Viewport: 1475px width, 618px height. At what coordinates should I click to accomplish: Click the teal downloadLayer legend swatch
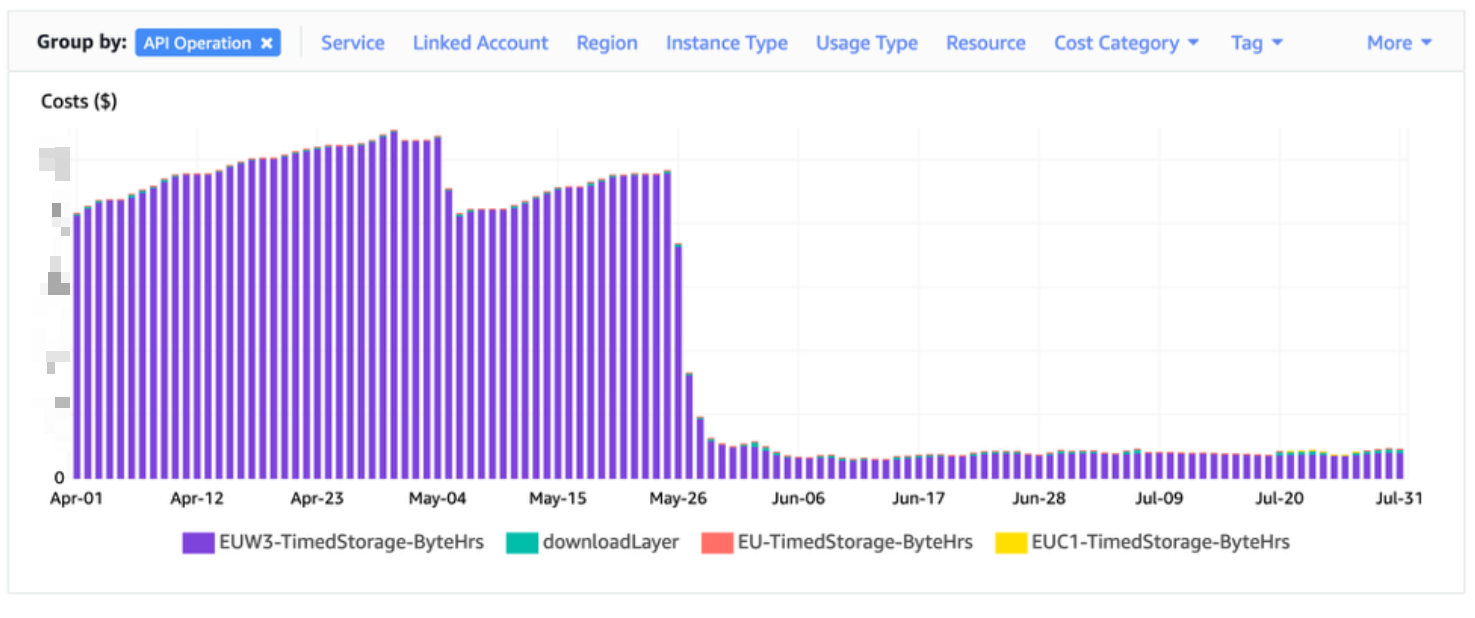pos(520,543)
